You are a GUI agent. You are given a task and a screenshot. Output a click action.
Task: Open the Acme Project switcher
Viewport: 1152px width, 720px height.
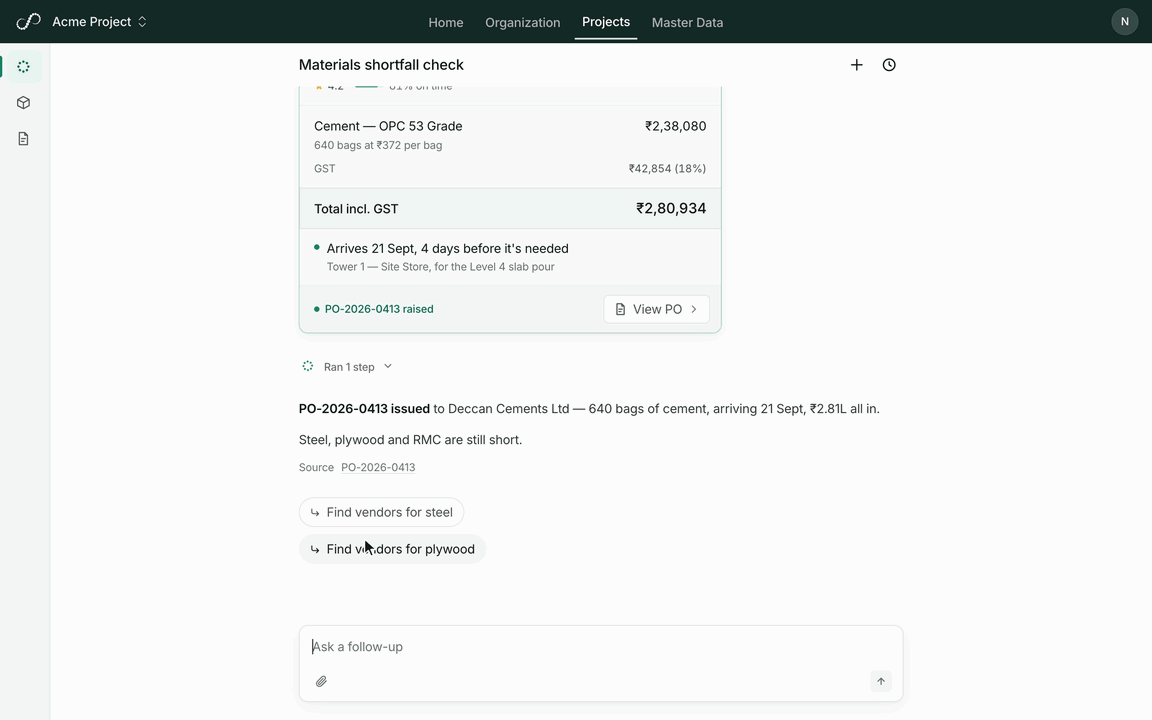tap(99, 22)
